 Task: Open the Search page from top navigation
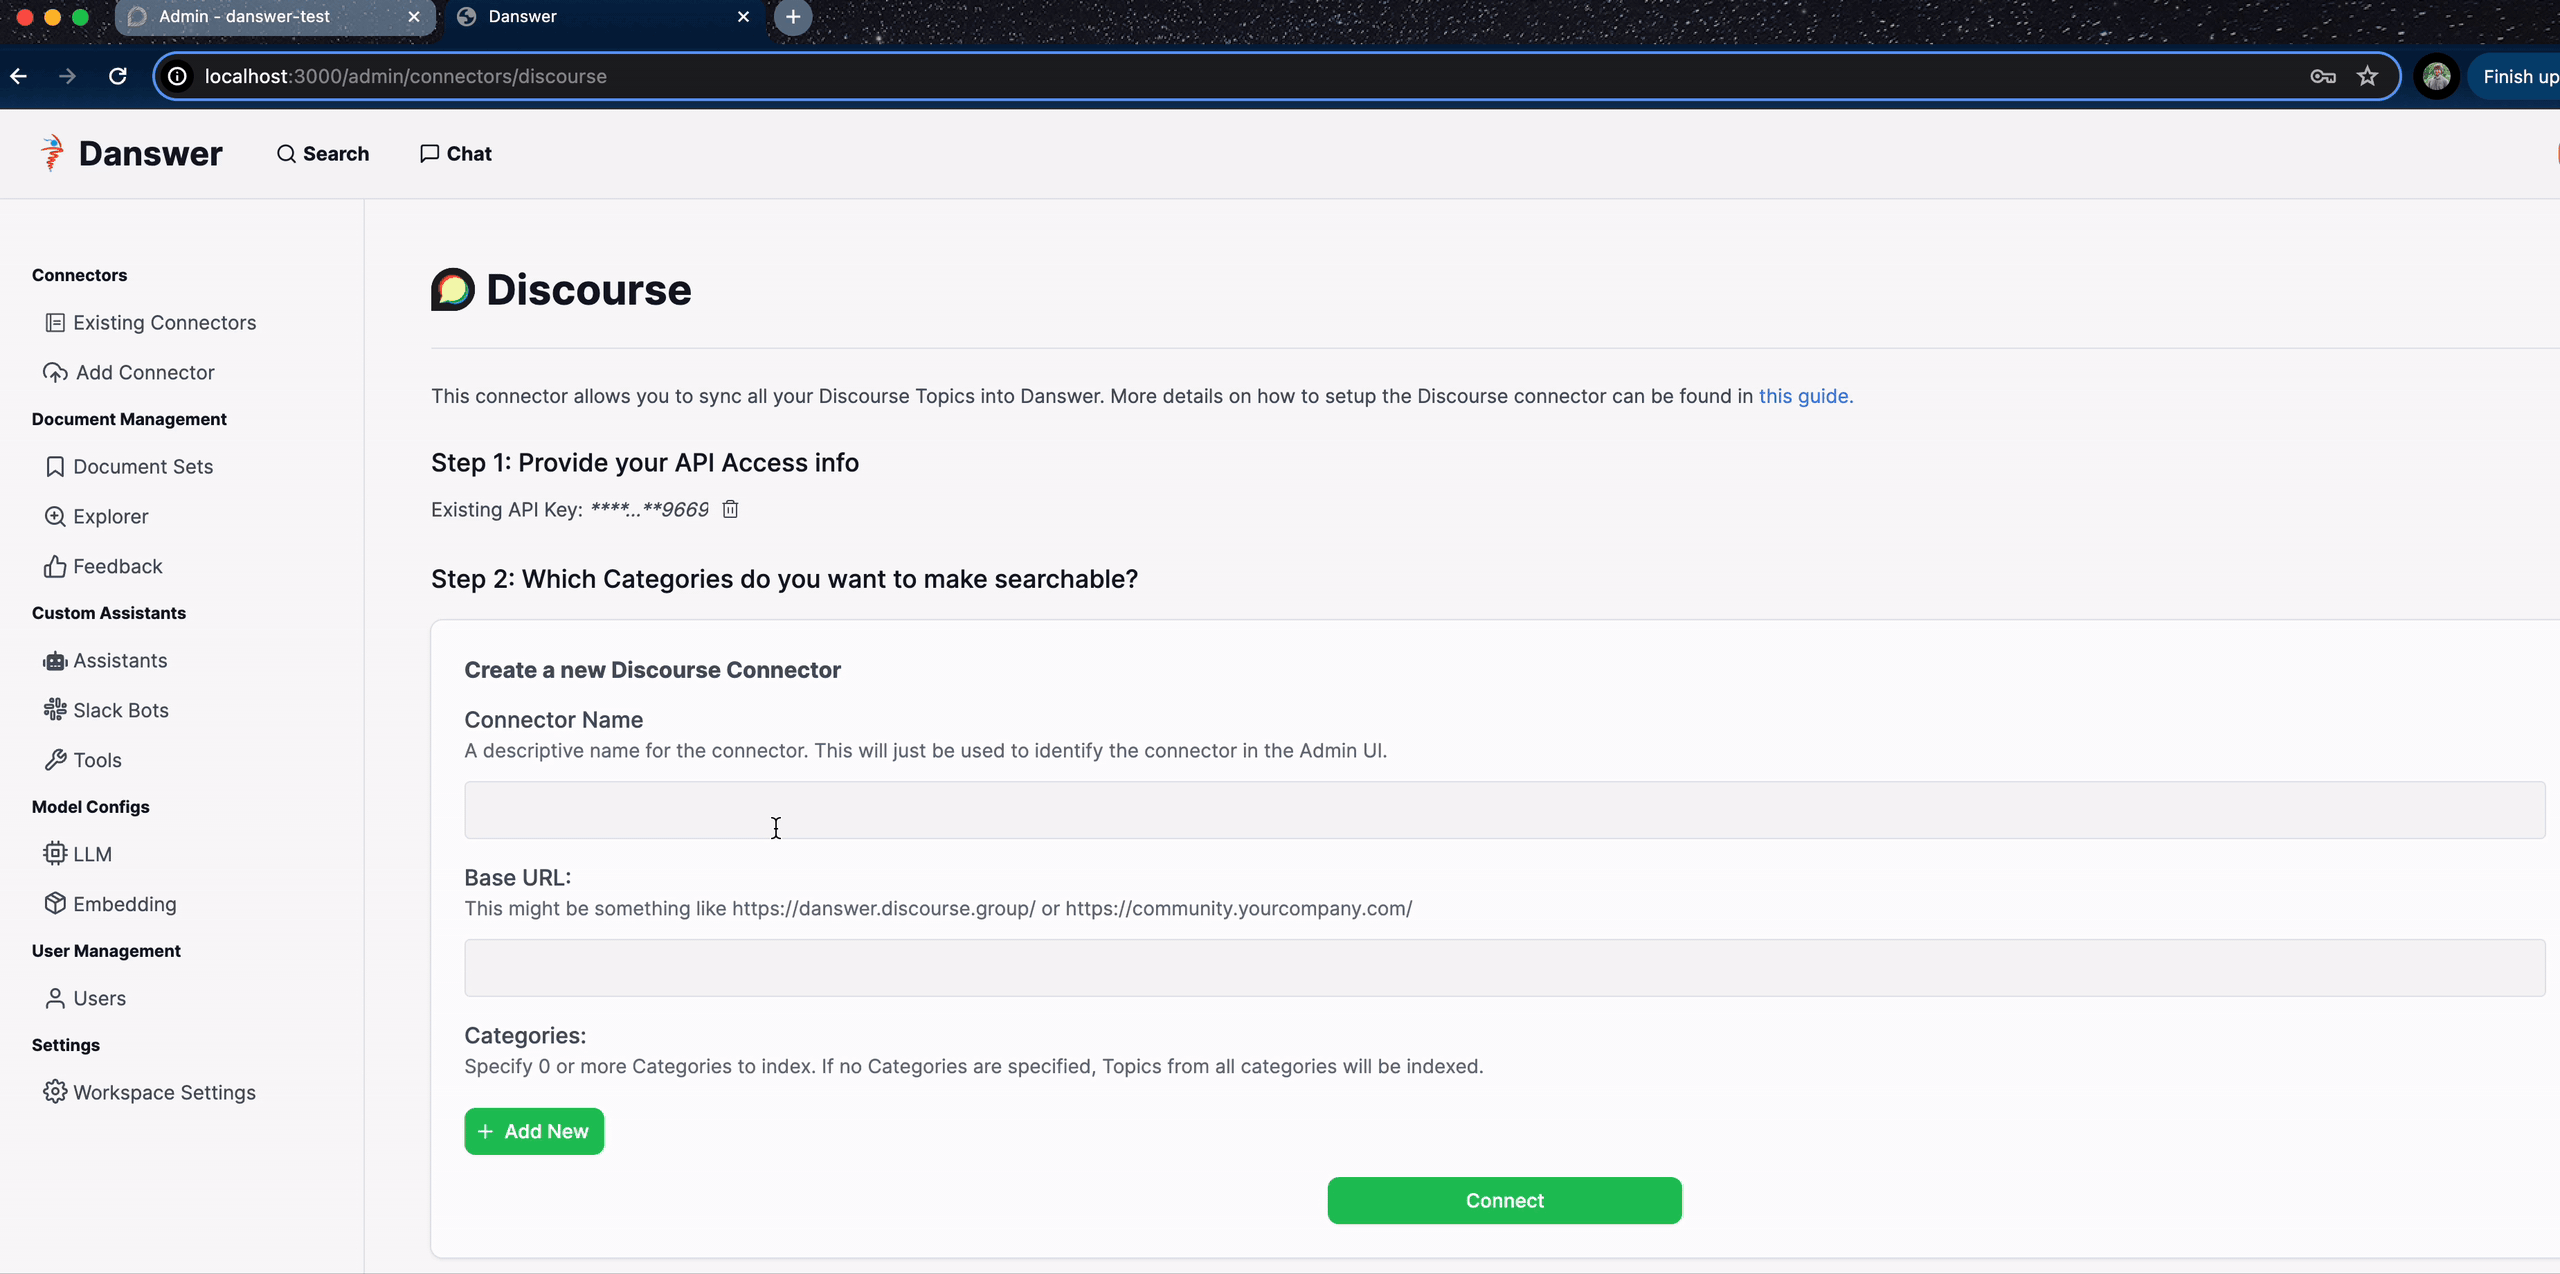pos(323,153)
